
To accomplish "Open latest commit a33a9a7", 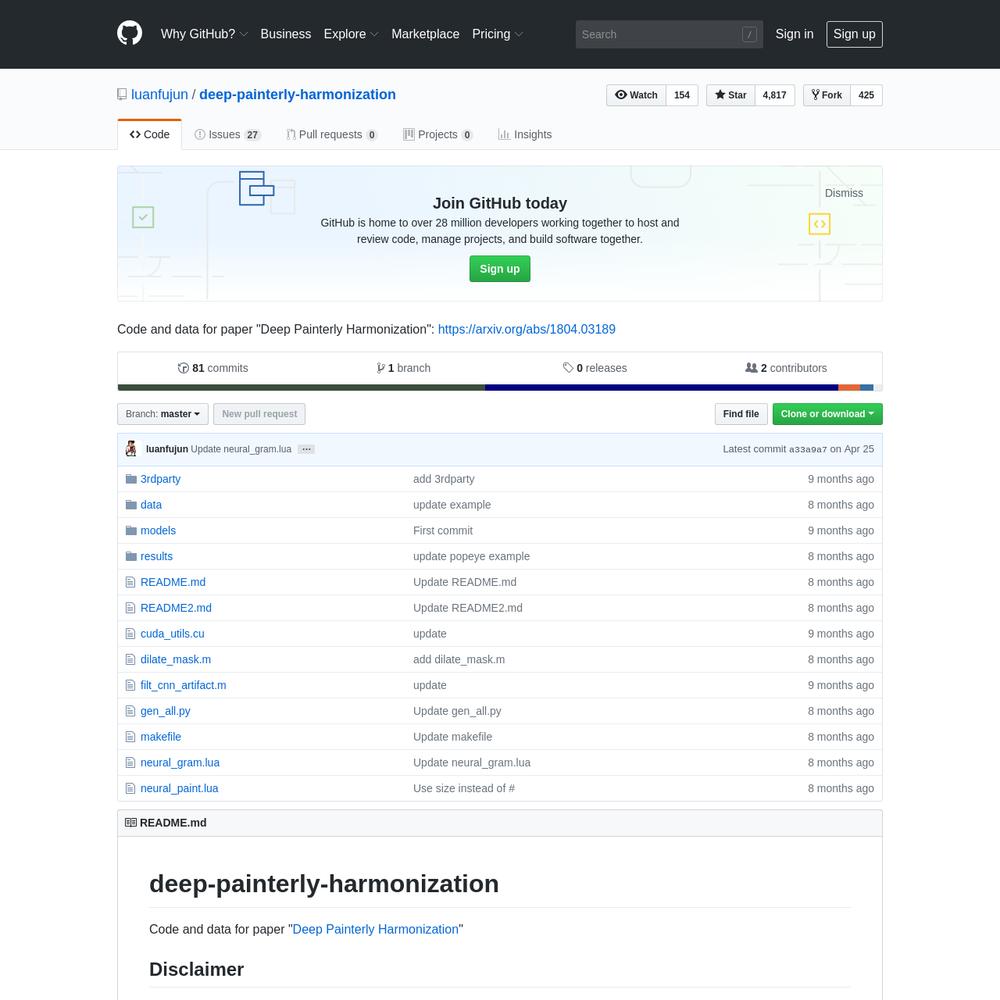I will coord(807,450).
